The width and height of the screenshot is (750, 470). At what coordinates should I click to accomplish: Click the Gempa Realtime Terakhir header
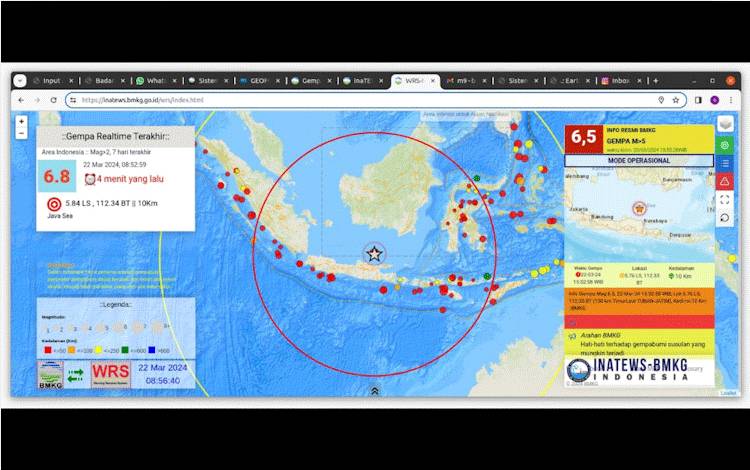[x=115, y=136]
